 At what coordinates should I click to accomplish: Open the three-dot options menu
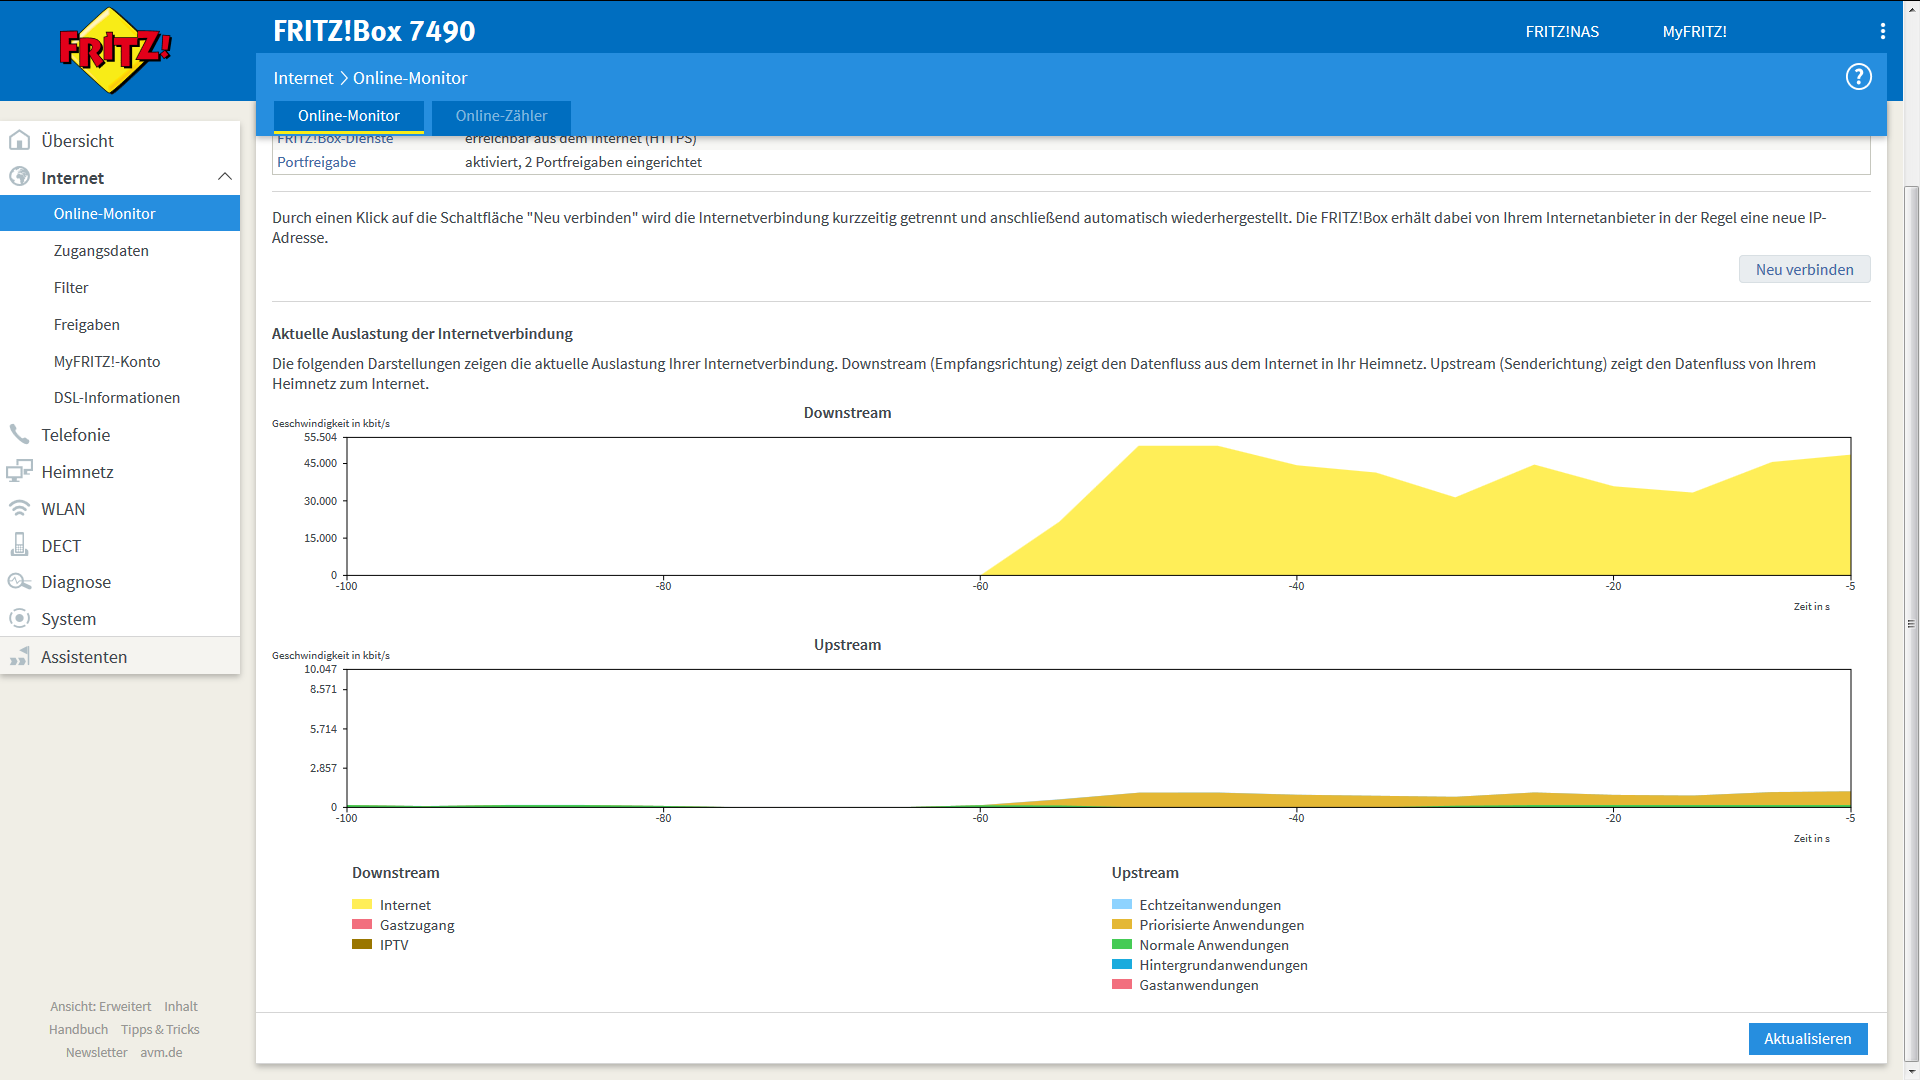tap(1882, 31)
